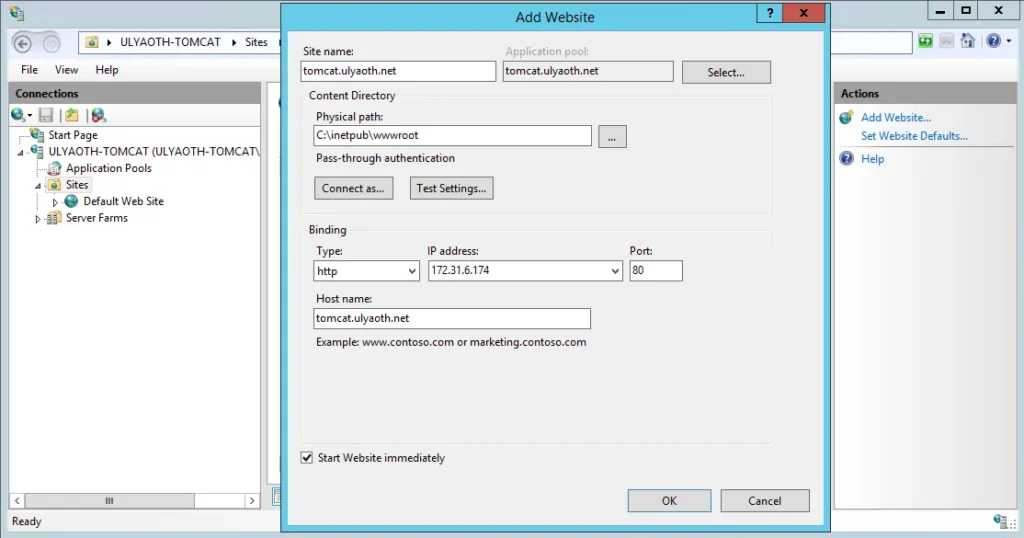Open the File menu
Image resolution: width=1024 pixels, height=538 pixels.
[30, 70]
